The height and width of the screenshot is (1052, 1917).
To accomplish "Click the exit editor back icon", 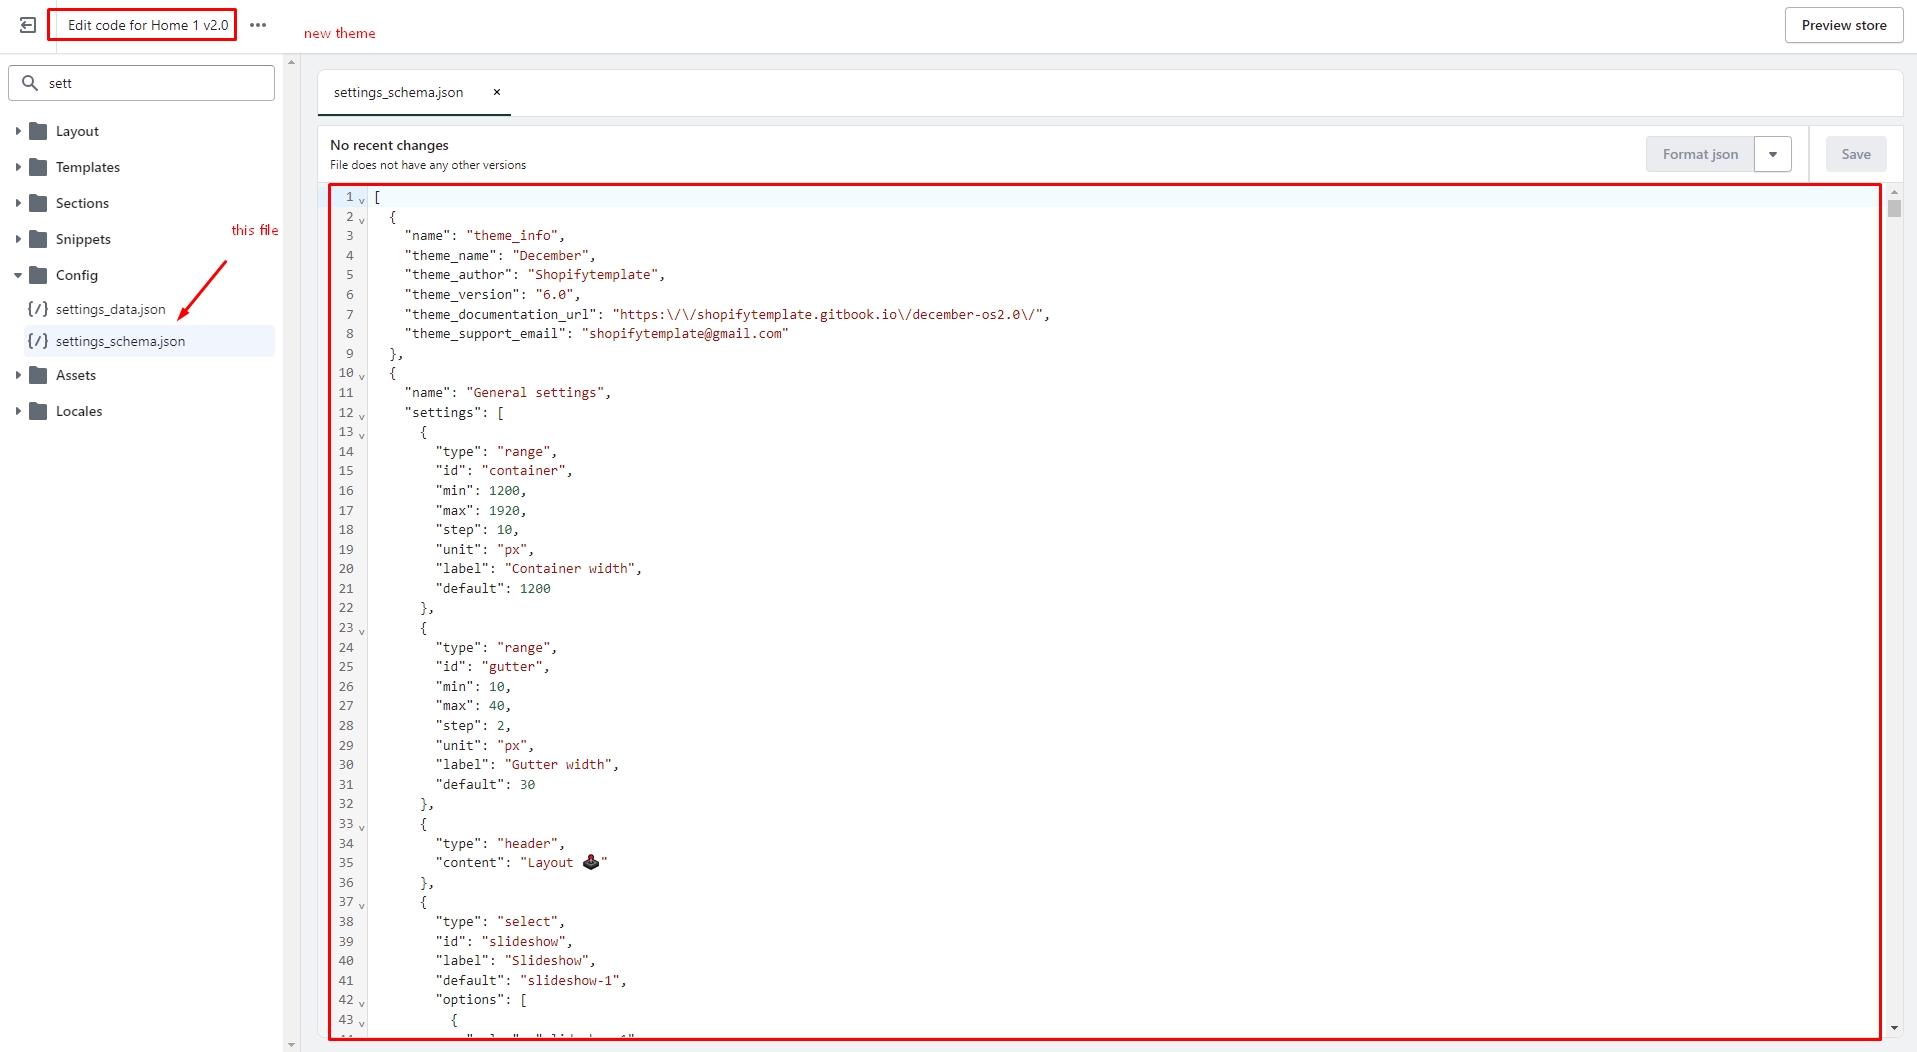I will click(28, 25).
